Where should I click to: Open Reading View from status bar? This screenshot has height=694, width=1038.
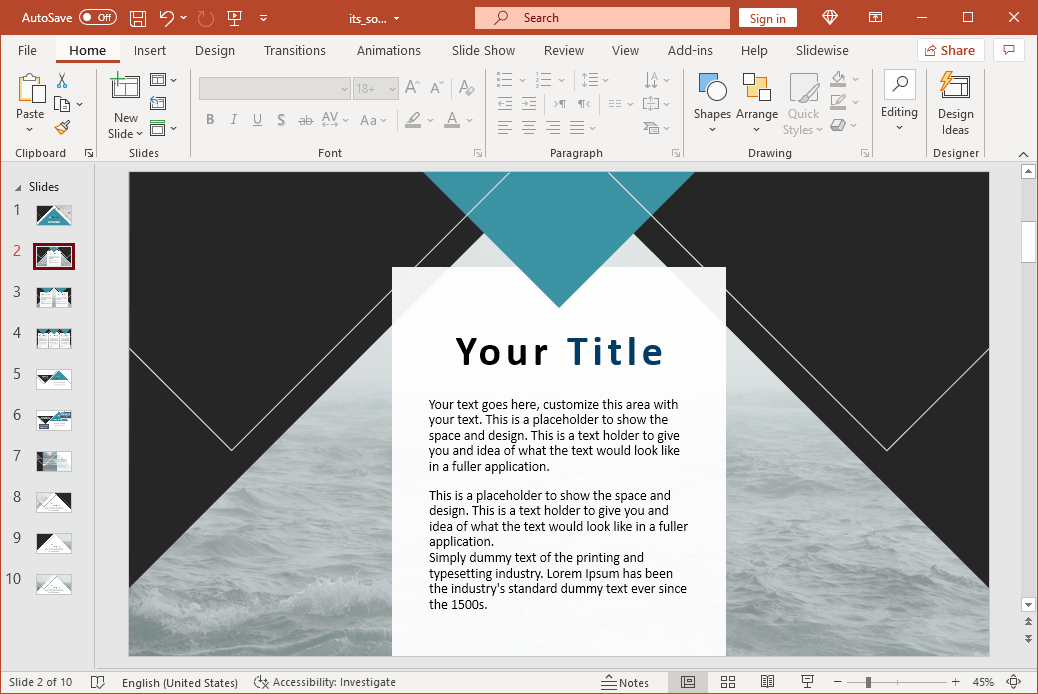tap(767, 682)
